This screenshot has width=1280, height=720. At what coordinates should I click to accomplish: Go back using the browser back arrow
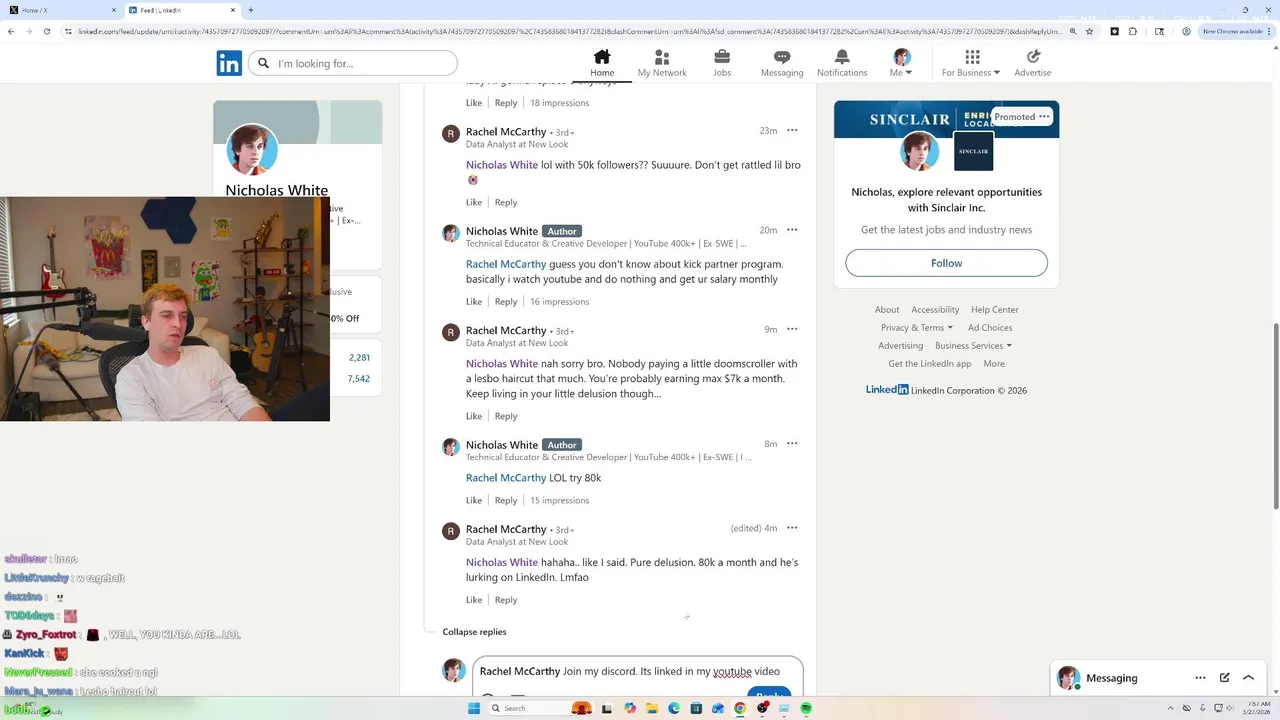[11, 31]
